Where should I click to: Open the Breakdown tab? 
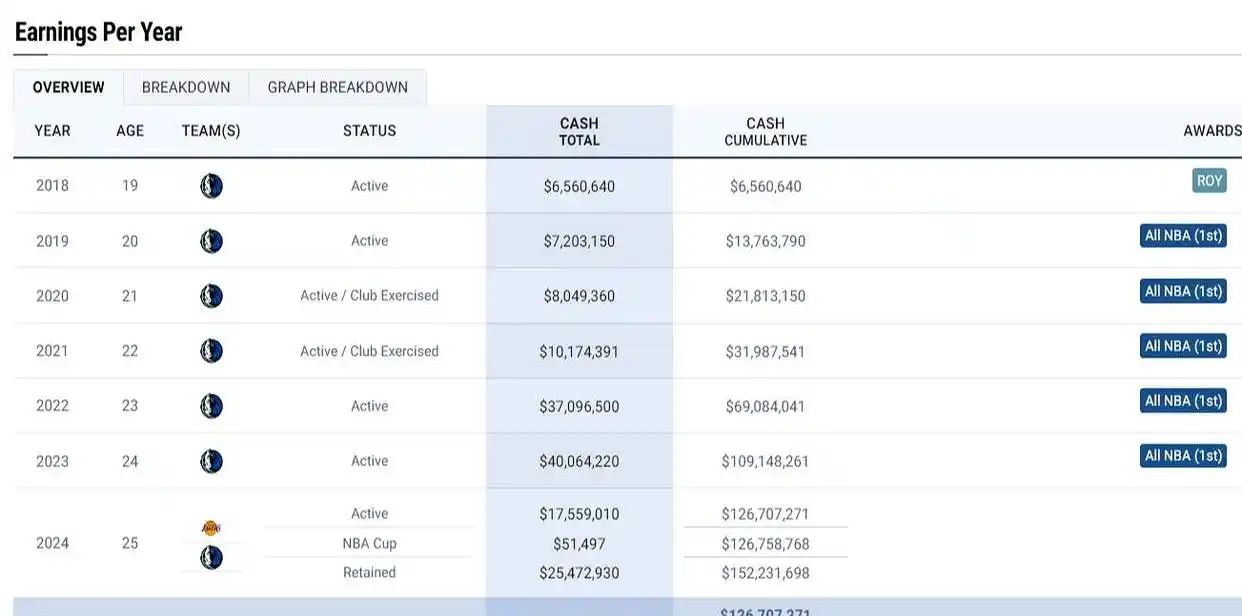click(186, 87)
